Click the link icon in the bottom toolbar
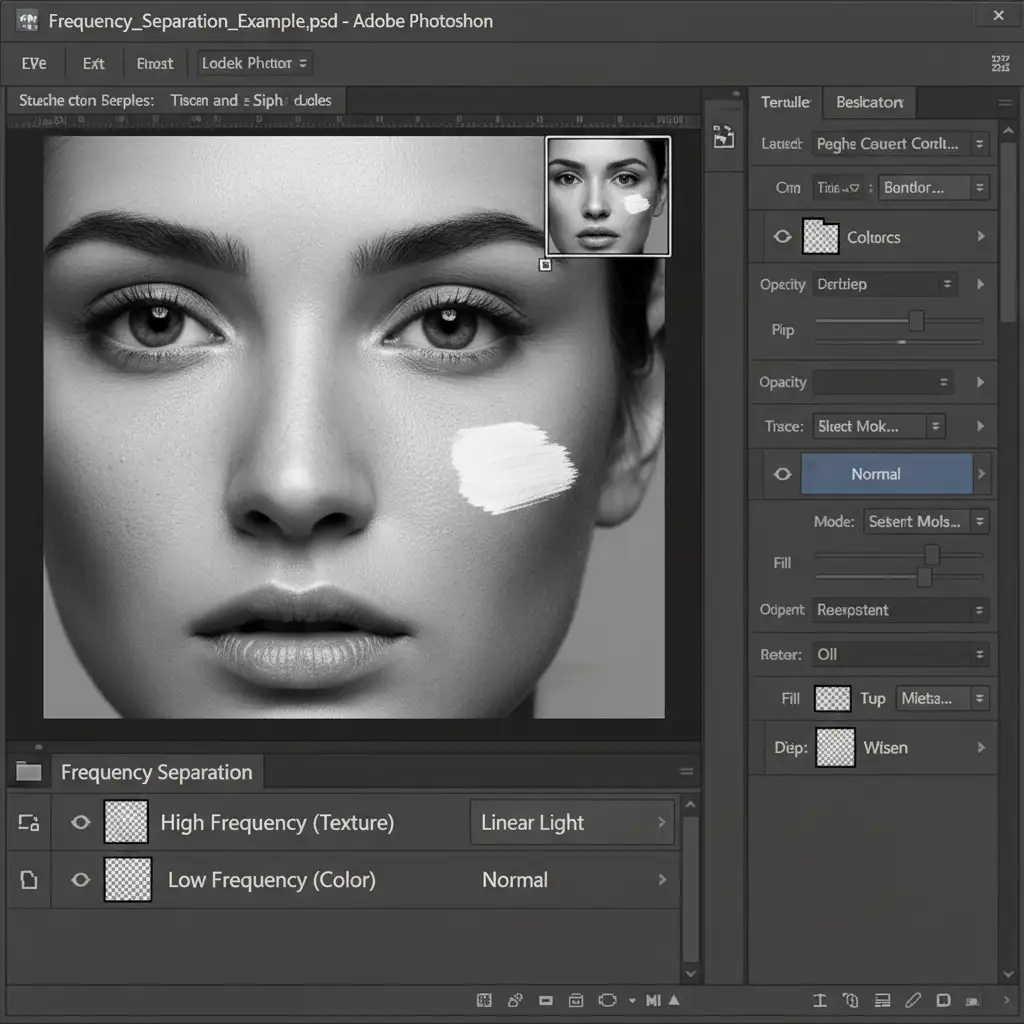 coord(515,1000)
